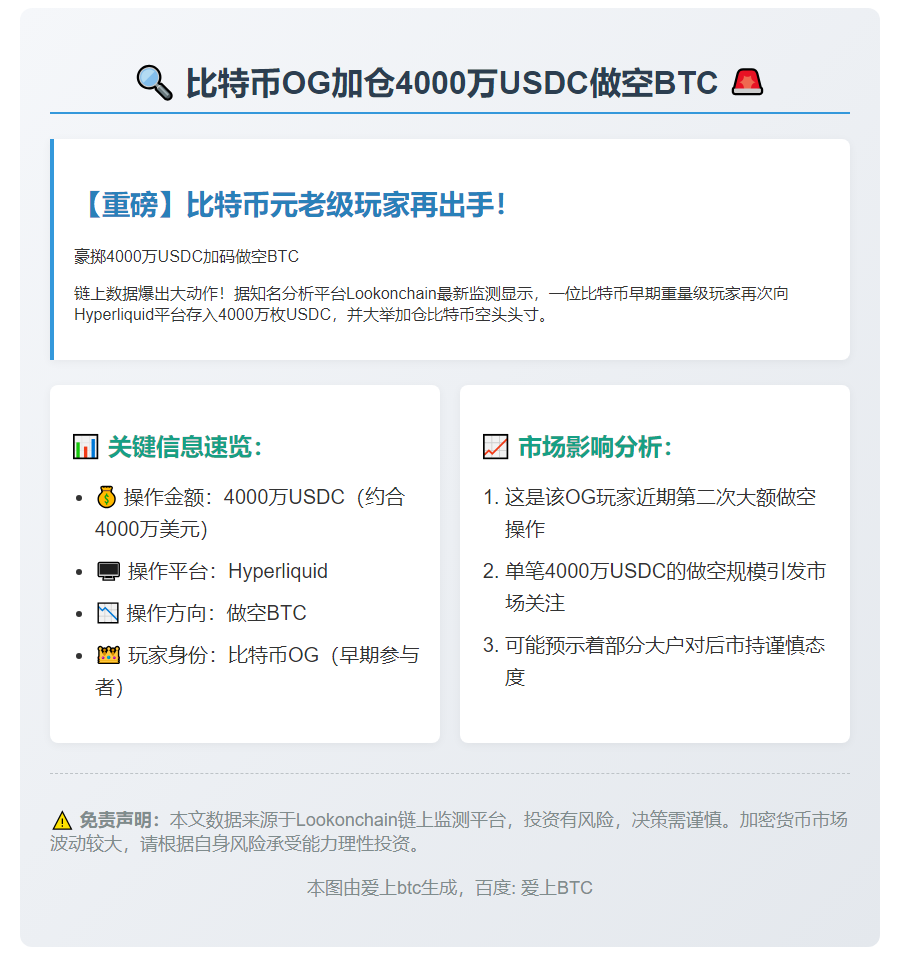Screen dimensions: 900x978
Task: Click the 市场影响分析 section heading
Action: click(x=595, y=447)
